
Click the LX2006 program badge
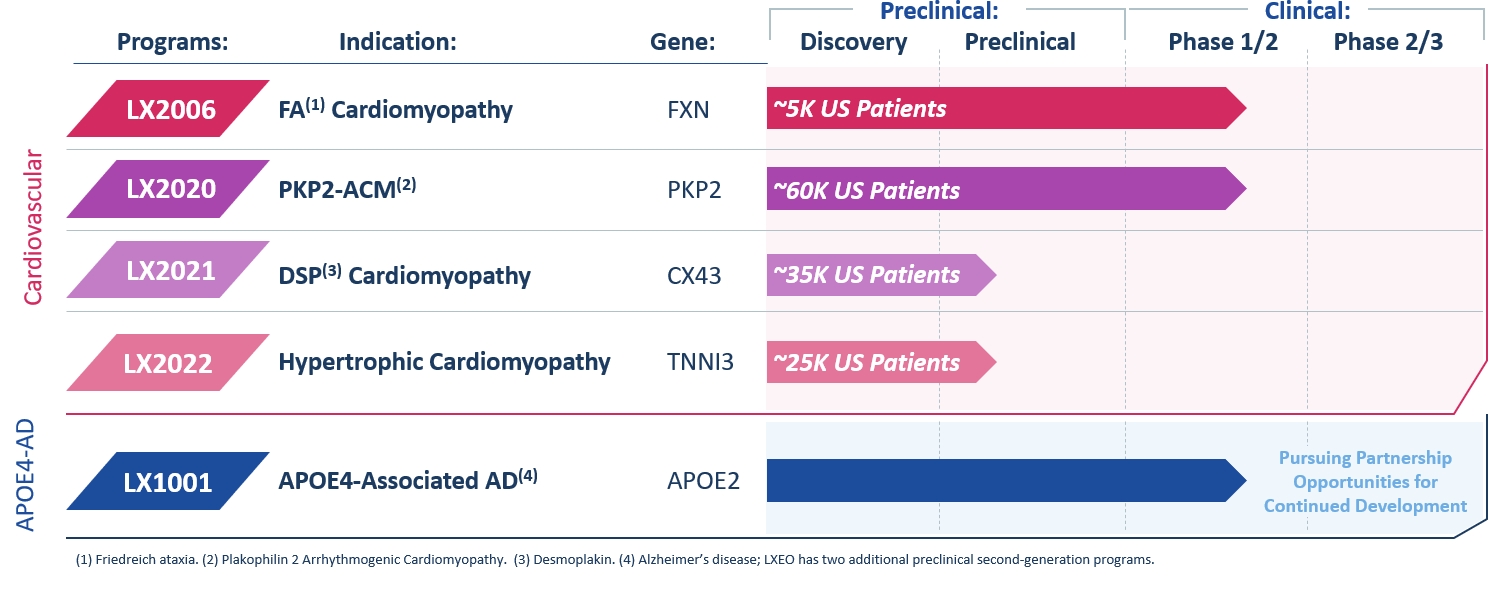(x=169, y=109)
